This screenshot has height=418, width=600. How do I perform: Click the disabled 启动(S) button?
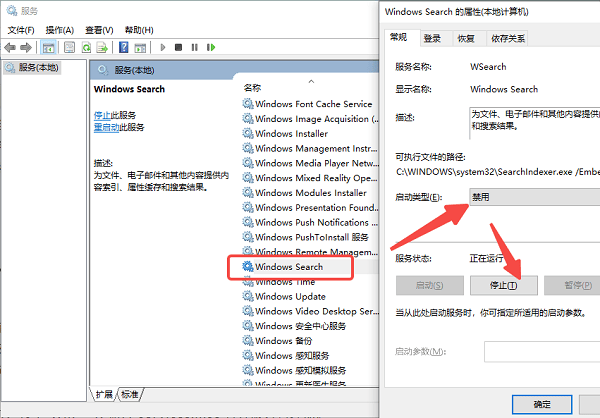pyautogui.click(x=430, y=285)
